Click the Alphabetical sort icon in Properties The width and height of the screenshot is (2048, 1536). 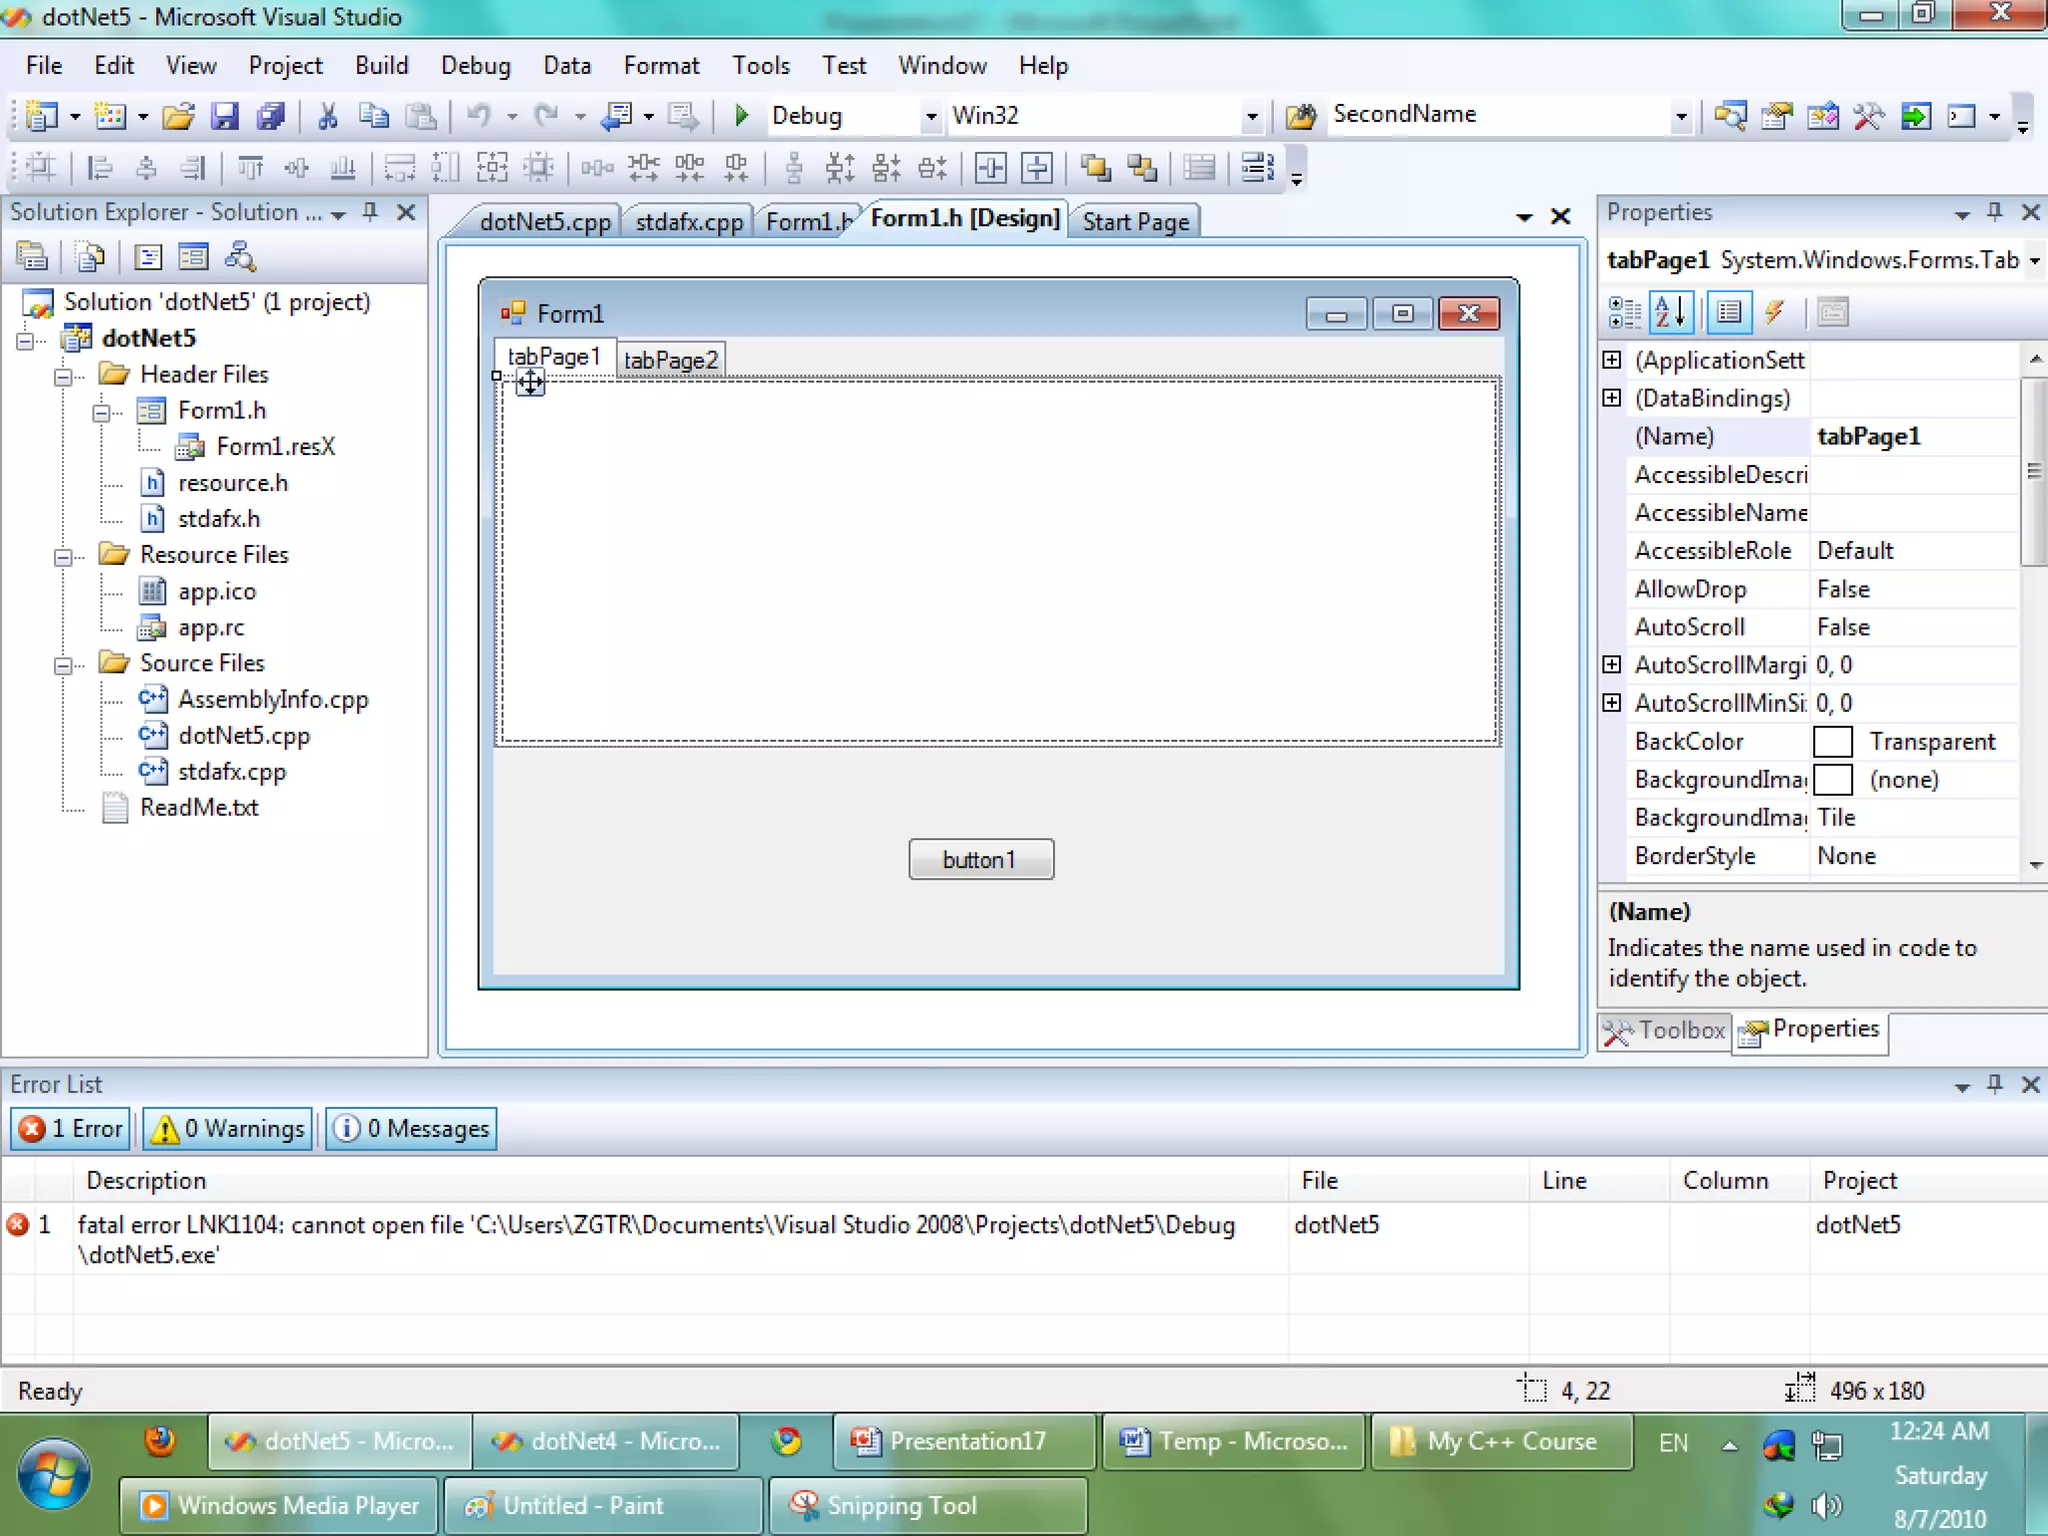click(1671, 313)
